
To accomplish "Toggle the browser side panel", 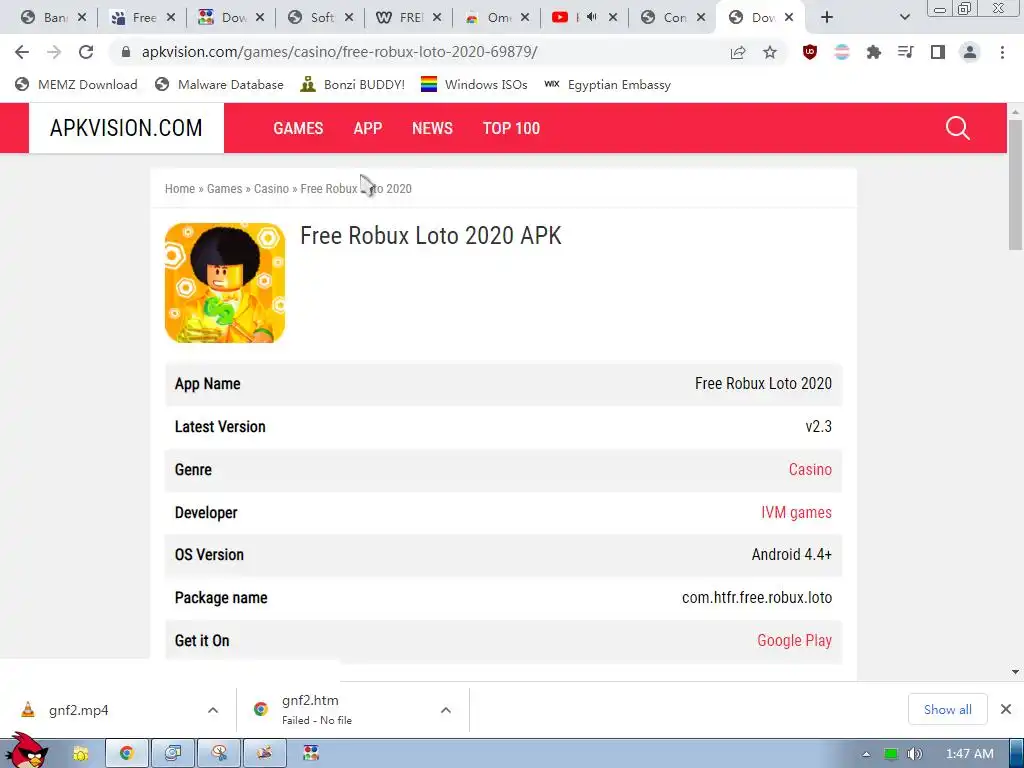I will point(938,52).
